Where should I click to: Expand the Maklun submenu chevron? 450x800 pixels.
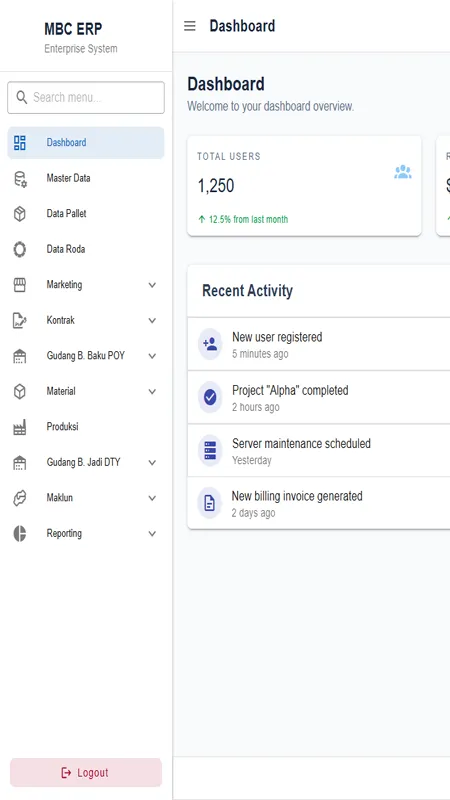(x=152, y=498)
